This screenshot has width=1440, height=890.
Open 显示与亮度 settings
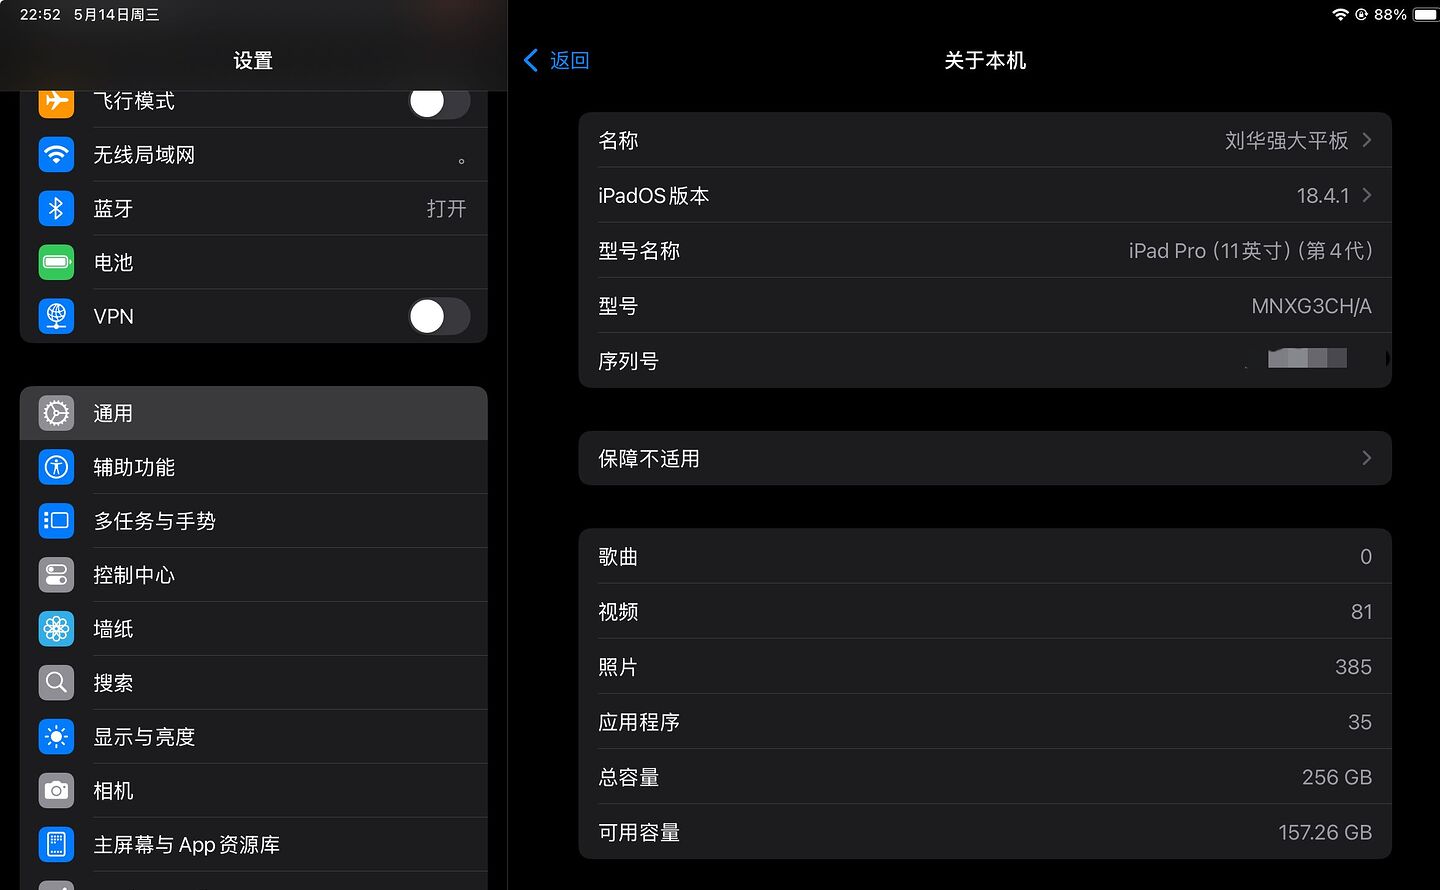coord(254,737)
